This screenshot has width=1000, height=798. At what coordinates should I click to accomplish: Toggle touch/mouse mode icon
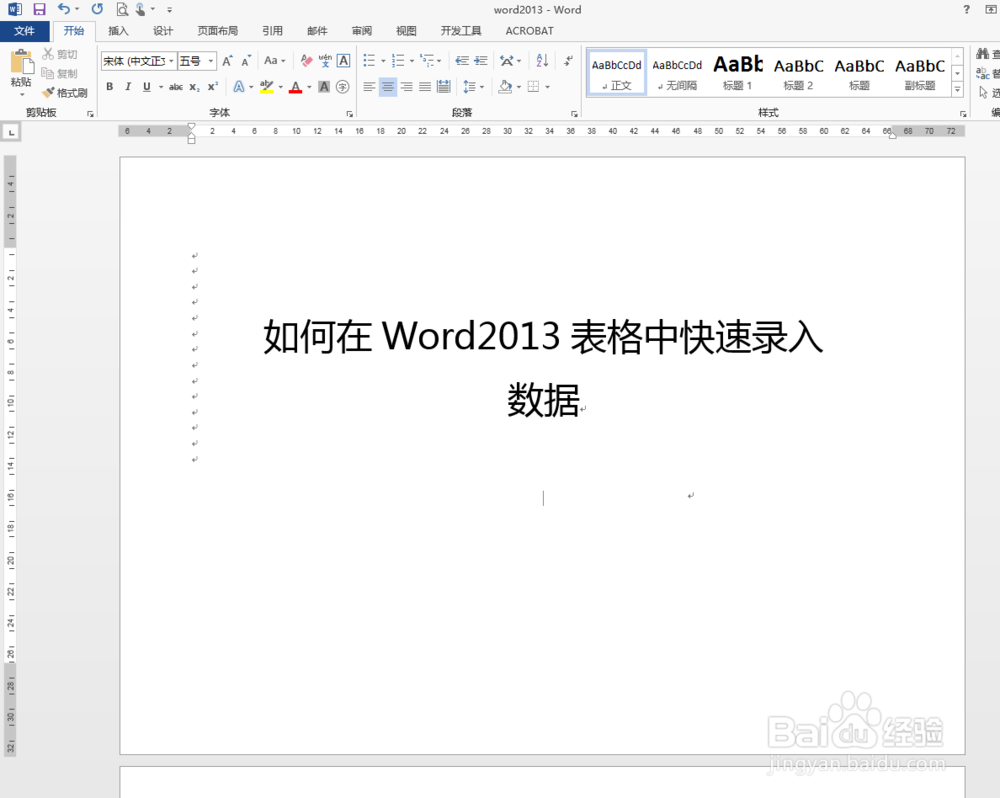point(140,10)
